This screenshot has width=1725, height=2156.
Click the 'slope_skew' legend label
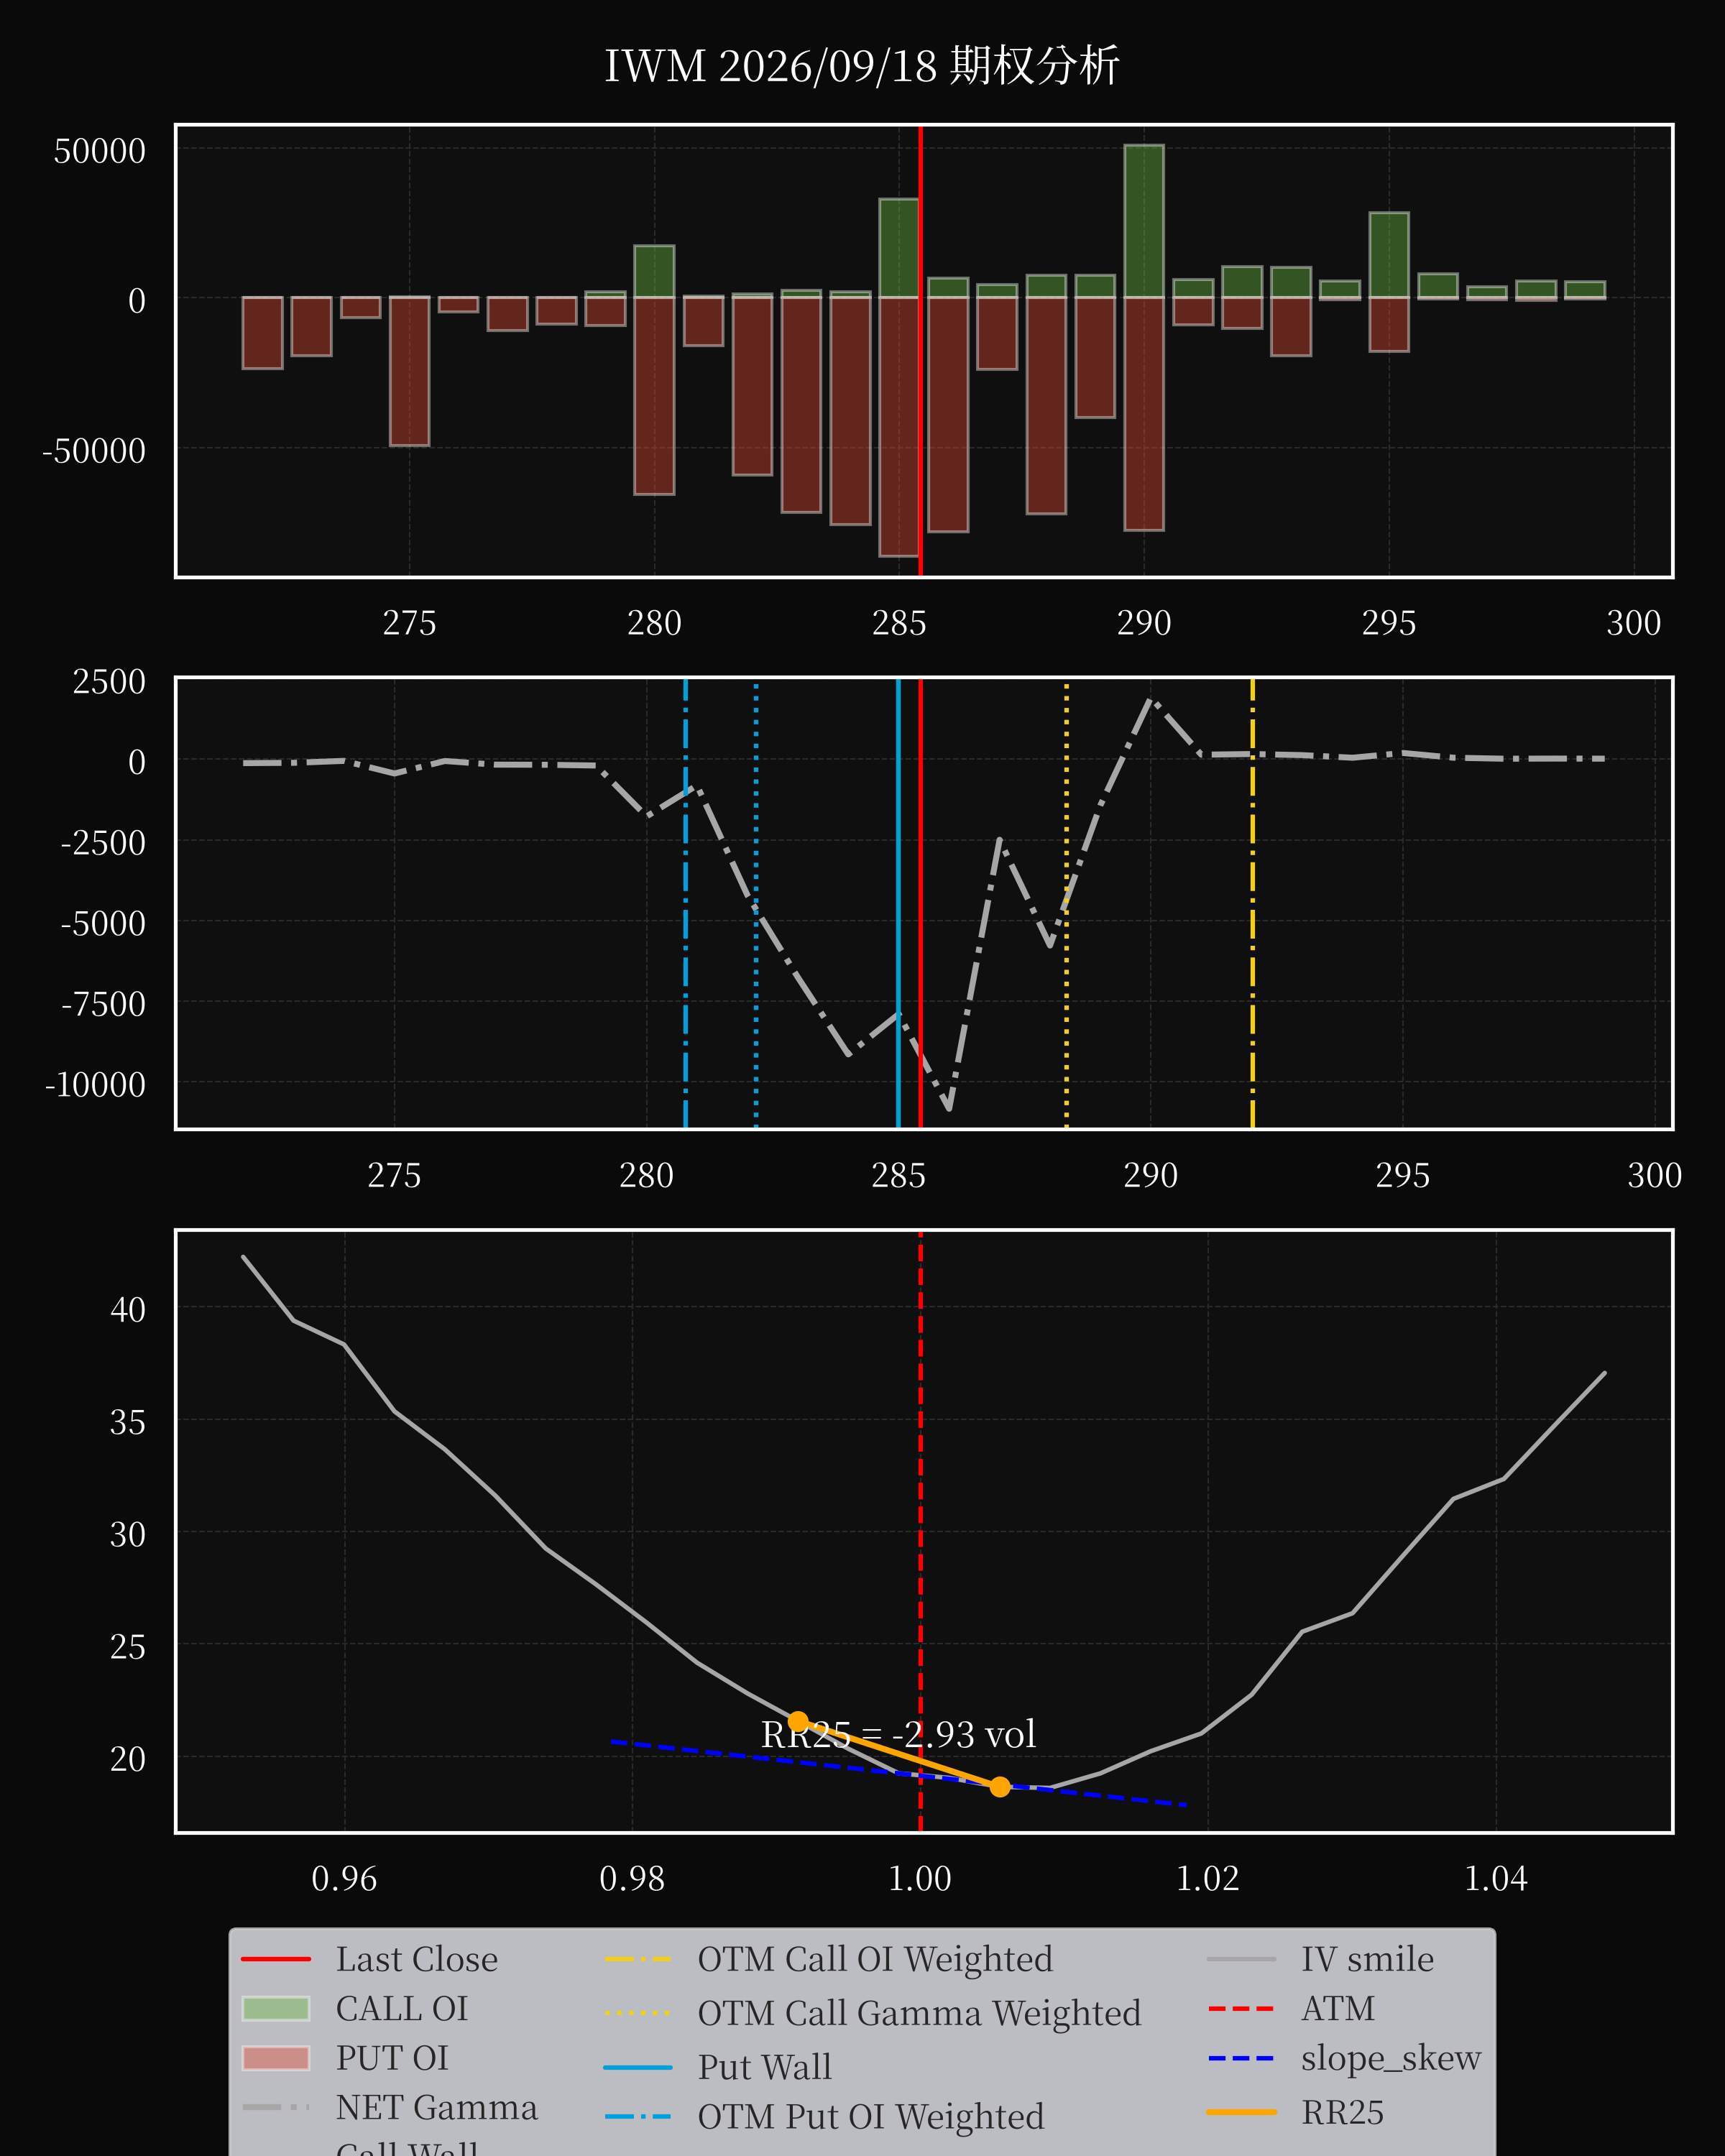click(x=1391, y=2058)
